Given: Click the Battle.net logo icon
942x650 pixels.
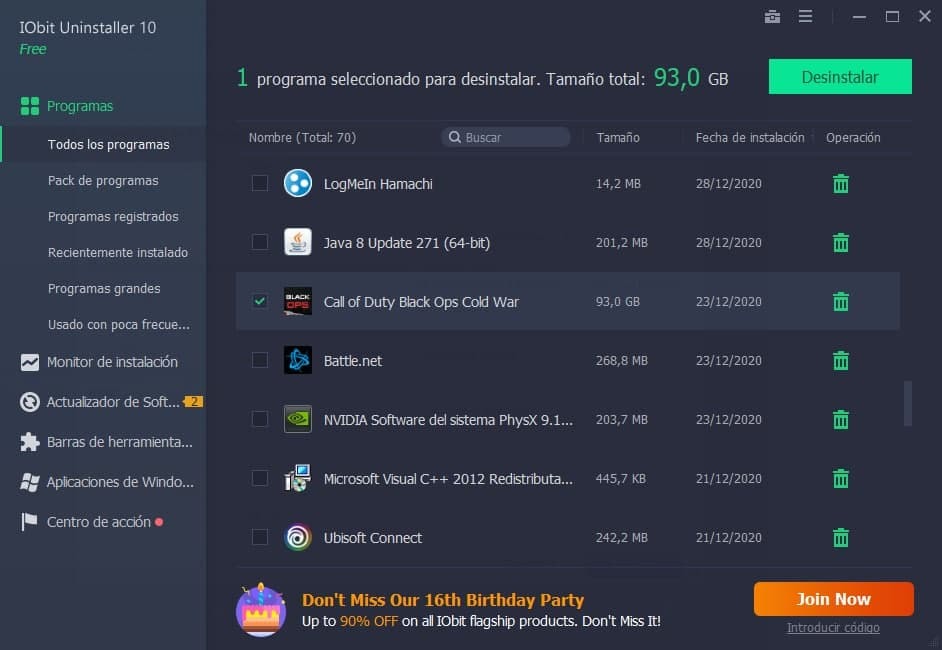Looking at the screenshot, I should click(297, 360).
